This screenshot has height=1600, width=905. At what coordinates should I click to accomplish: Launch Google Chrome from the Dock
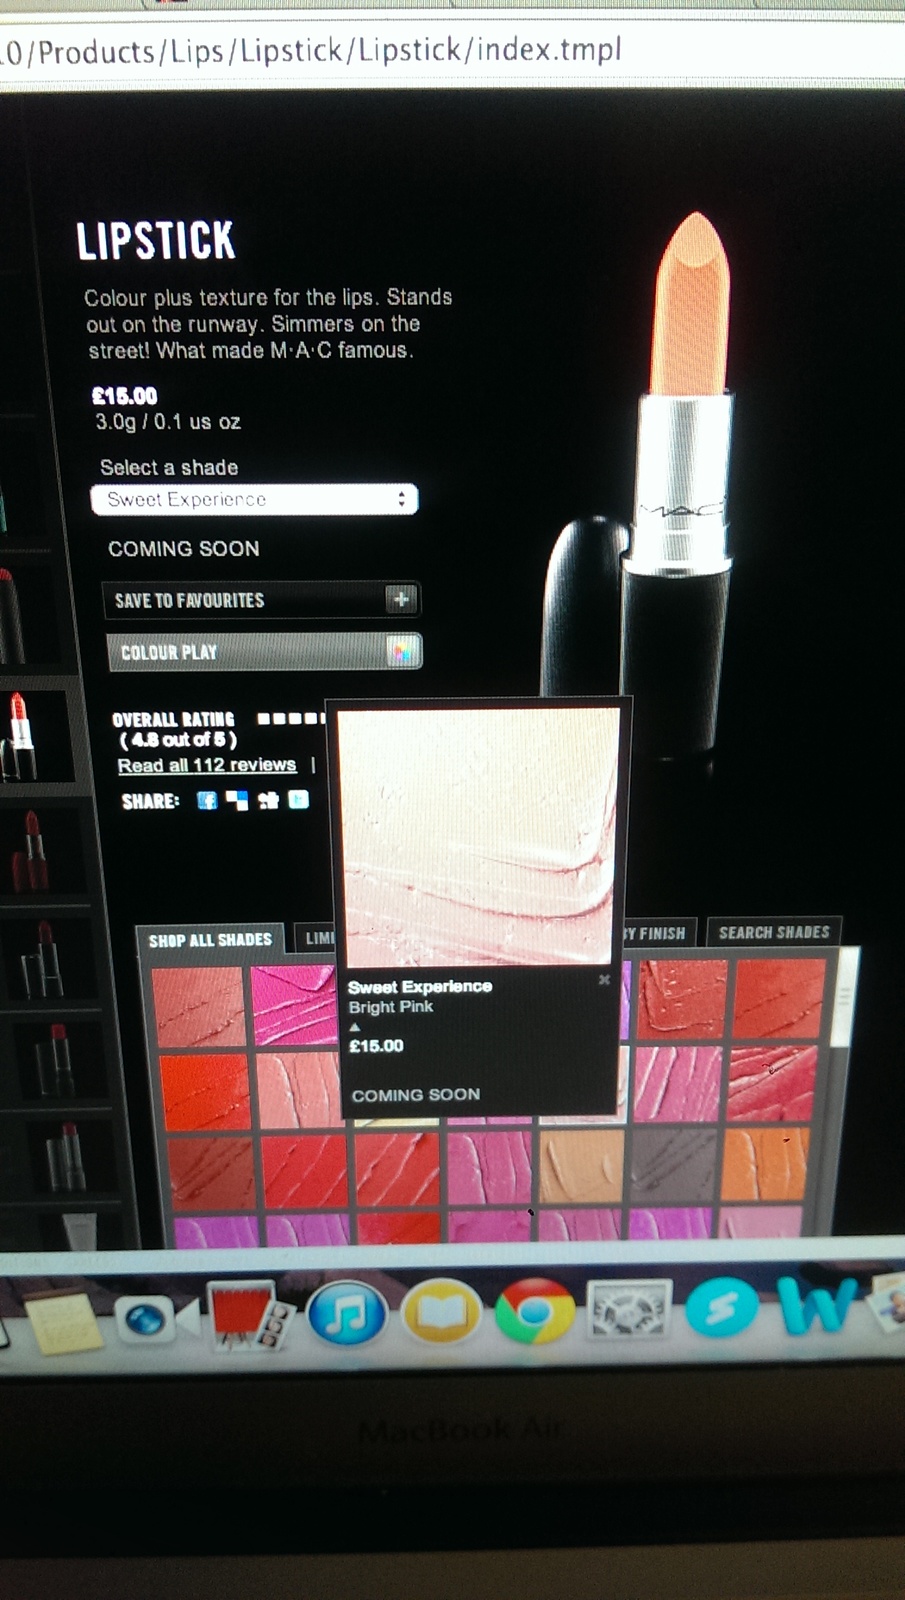pyautogui.click(x=536, y=1310)
